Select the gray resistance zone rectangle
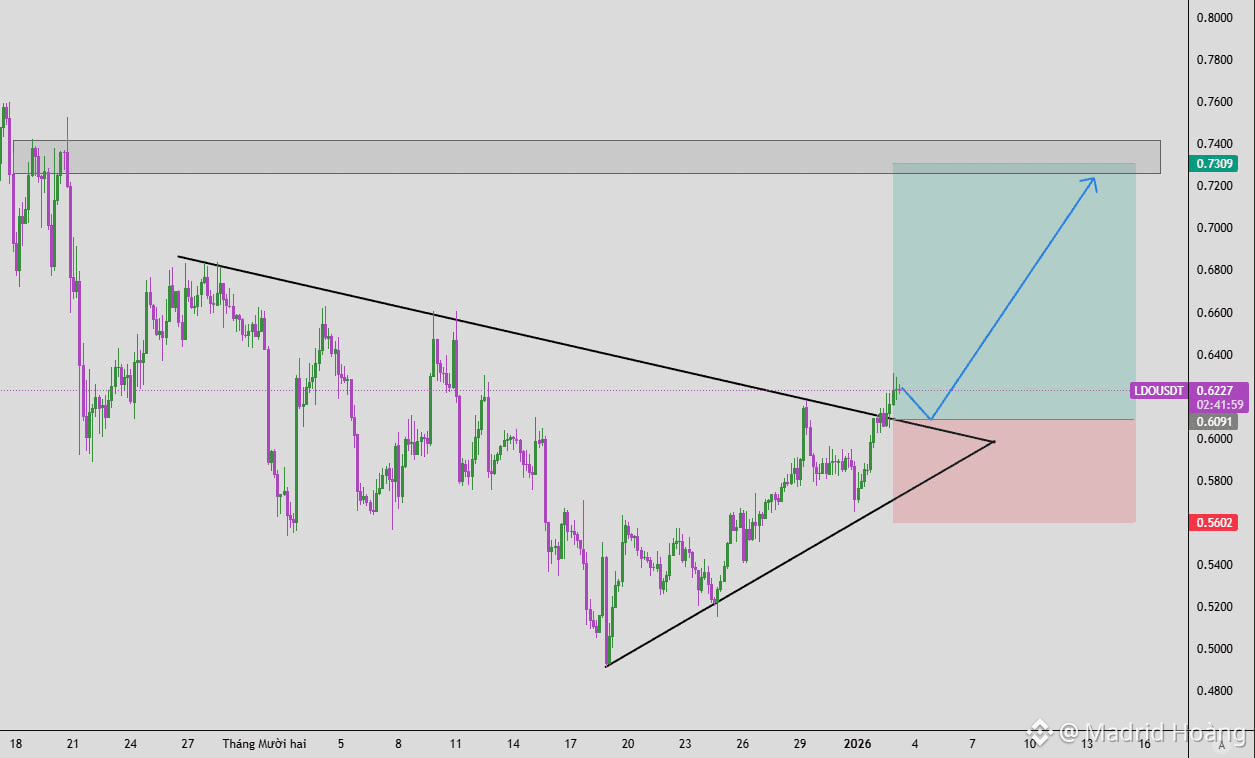Image resolution: width=1255 pixels, height=758 pixels. (586, 157)
